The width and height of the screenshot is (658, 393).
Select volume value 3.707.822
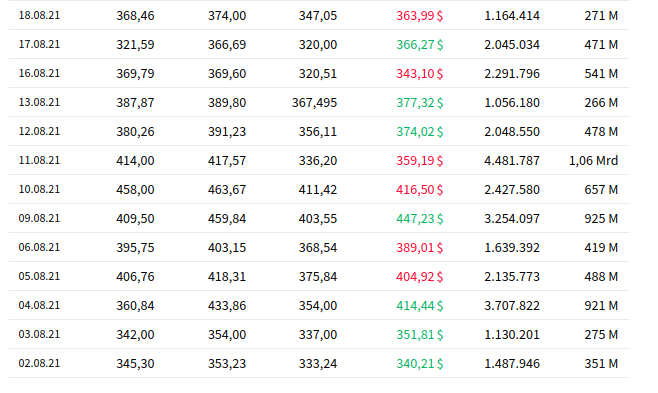click(x=512, y=305)
